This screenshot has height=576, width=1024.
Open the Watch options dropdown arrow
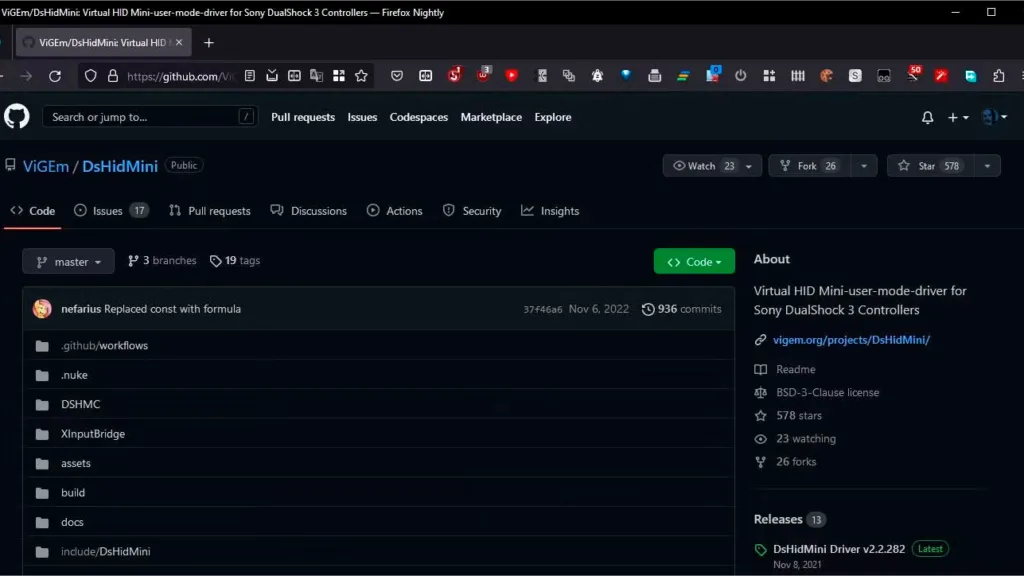[x=748, y=166]
